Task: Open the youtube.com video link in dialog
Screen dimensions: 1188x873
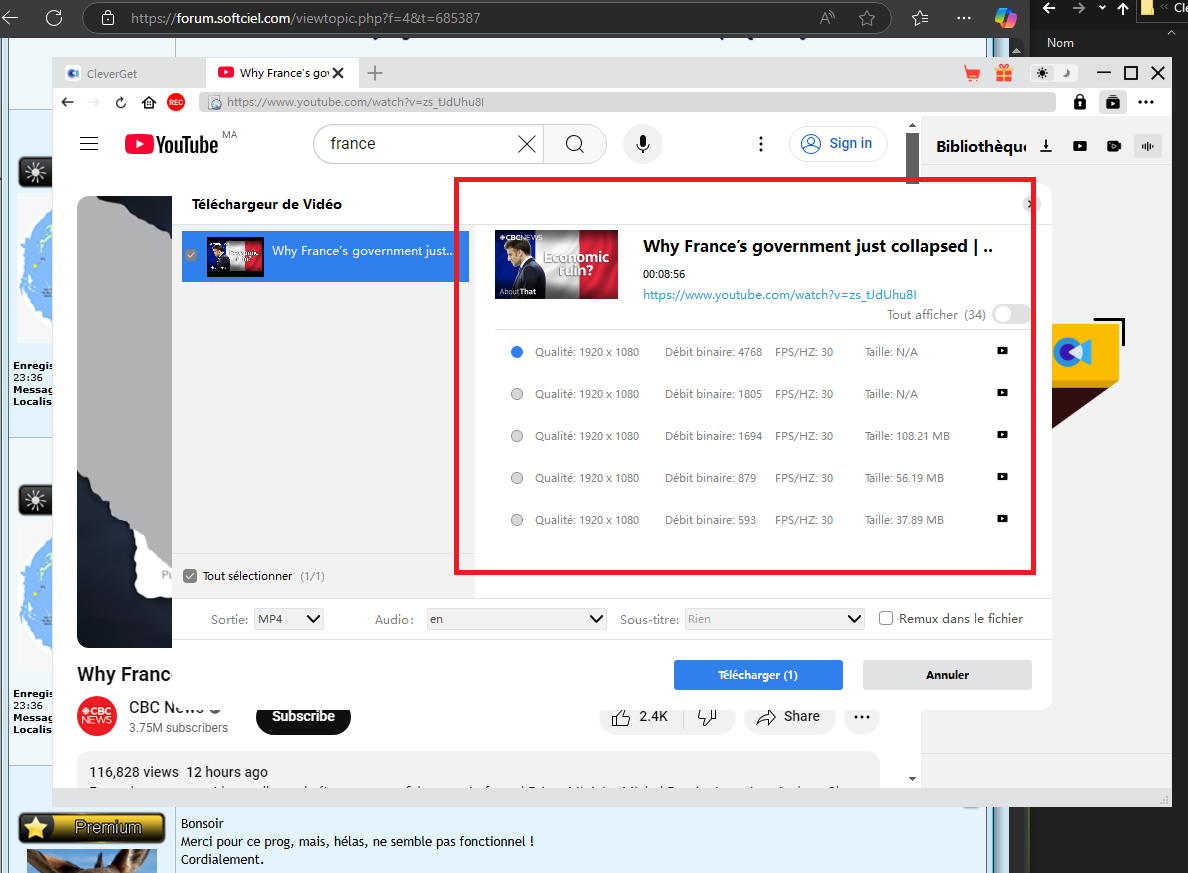Action: (x=780, y=295)
